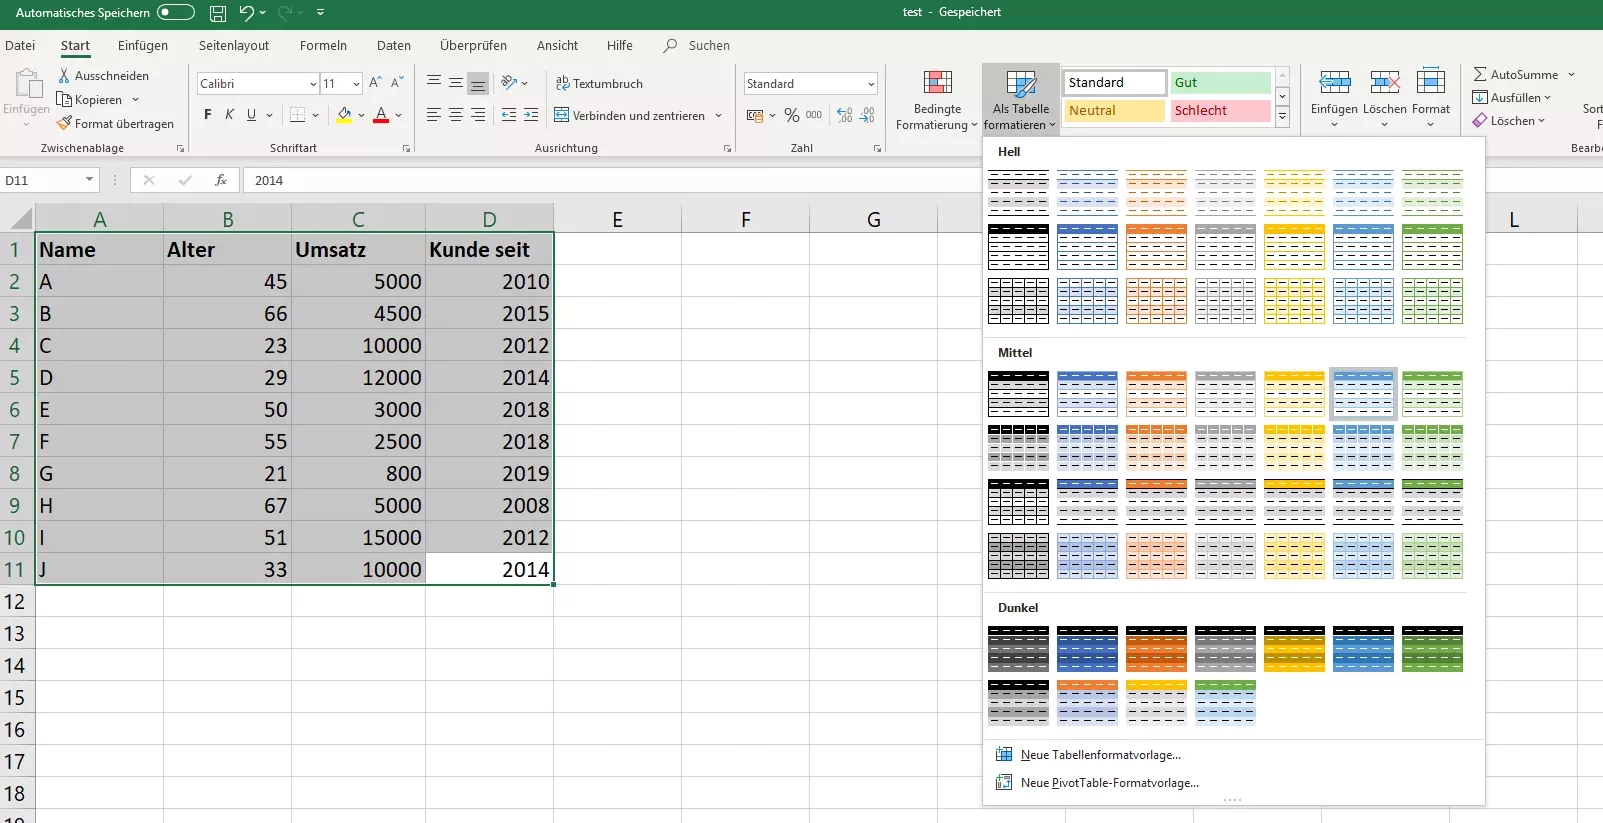Switch to Überprüfen tab

click(473, 46)
